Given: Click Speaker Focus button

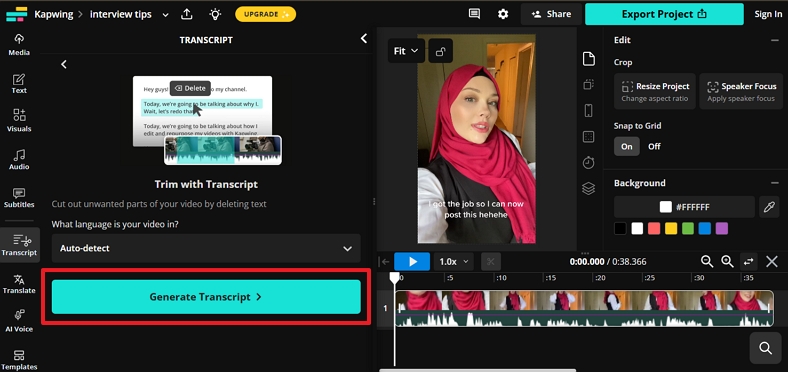Looking at the screenshot, I should [741, 91].
